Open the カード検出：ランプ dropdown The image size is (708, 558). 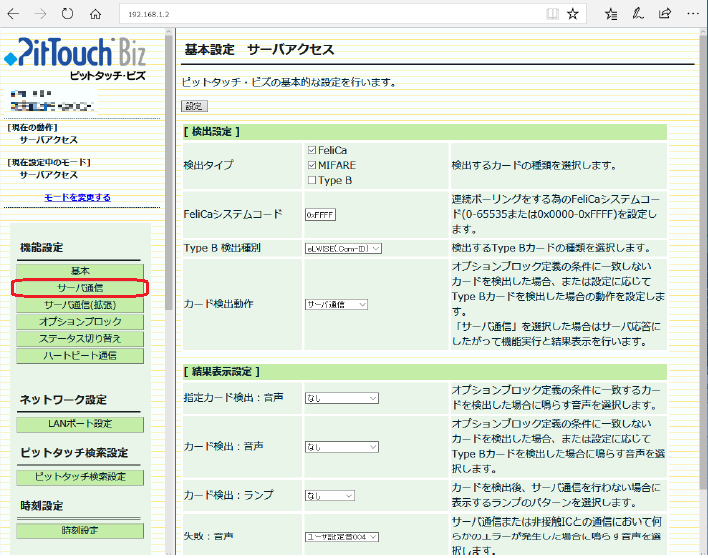(x=330, y=496)
